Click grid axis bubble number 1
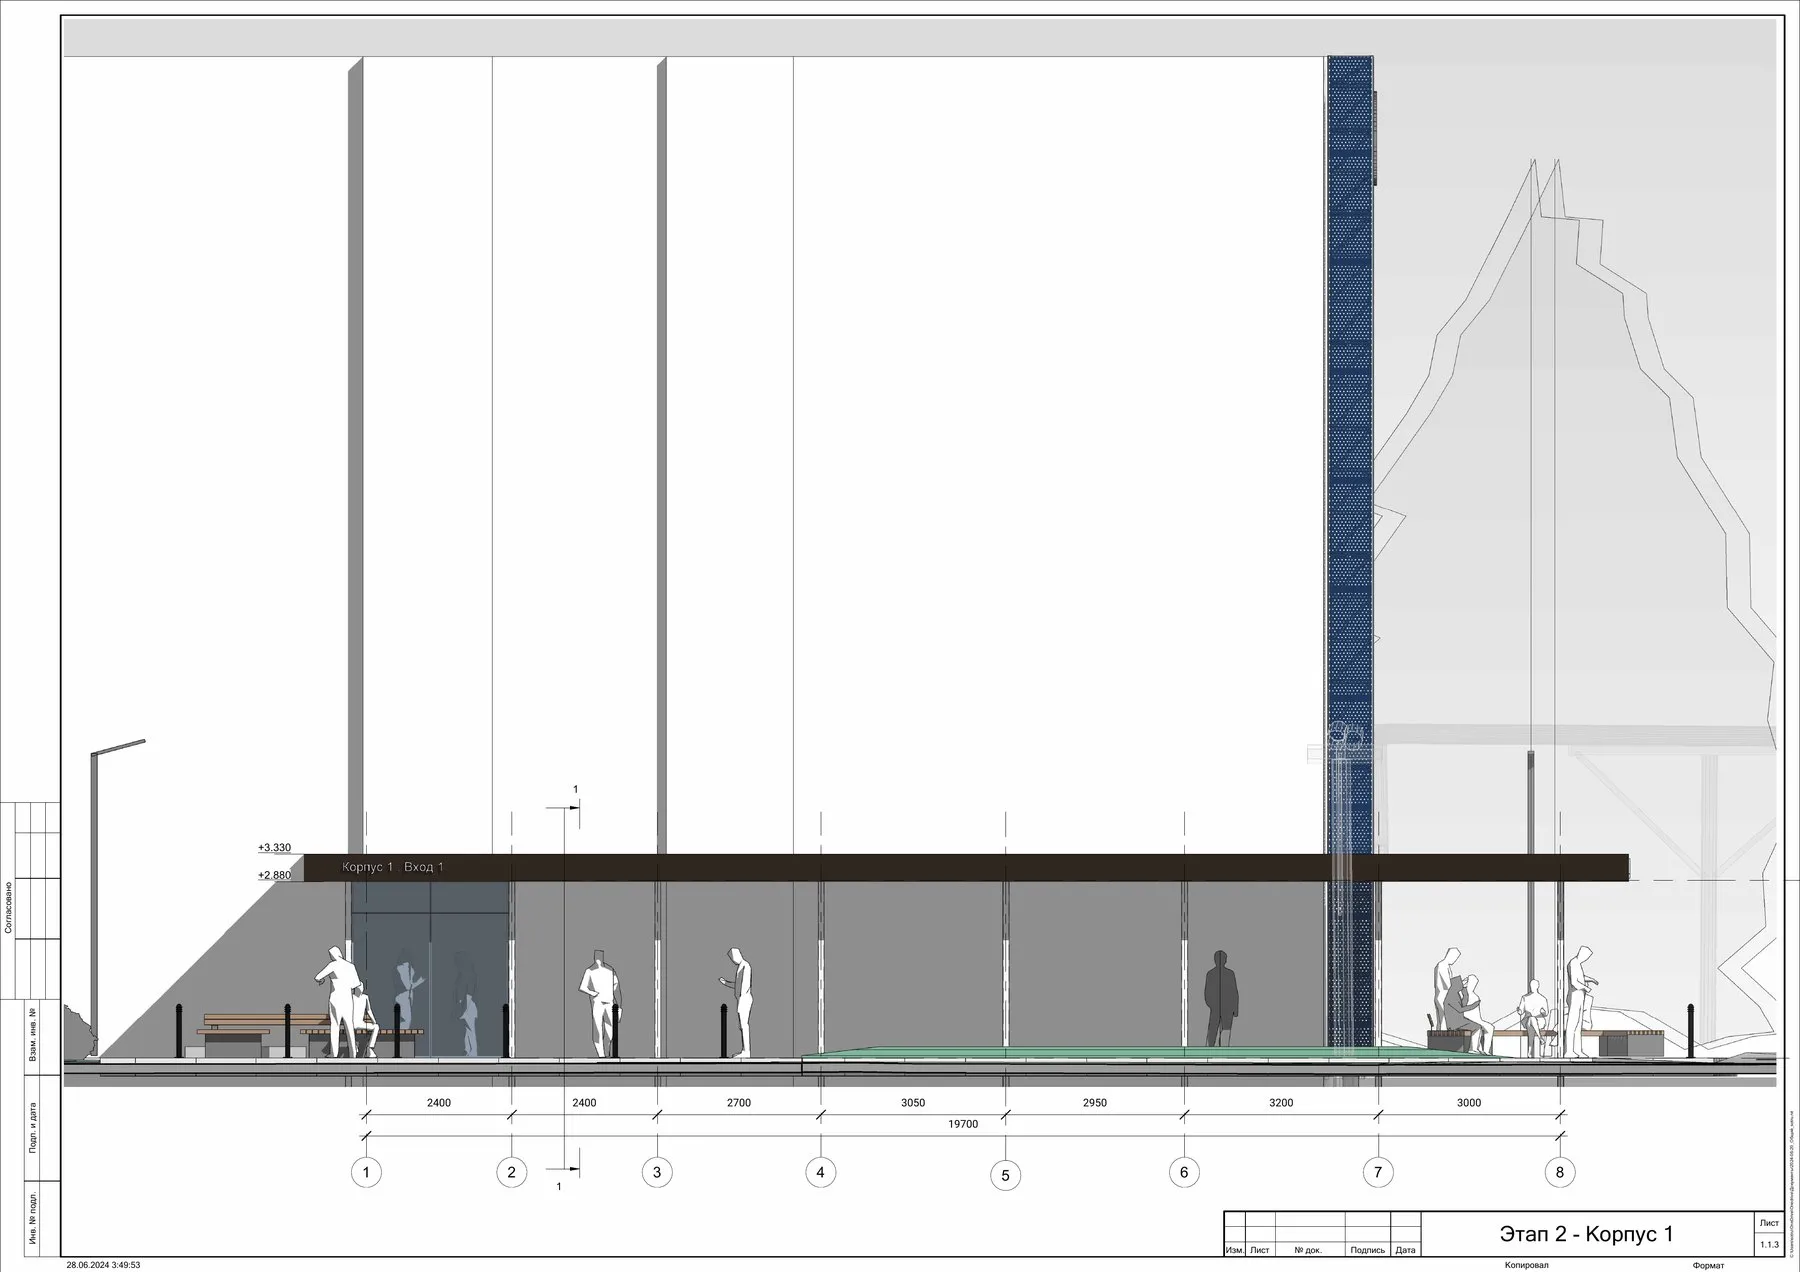 pos(366,1173)
